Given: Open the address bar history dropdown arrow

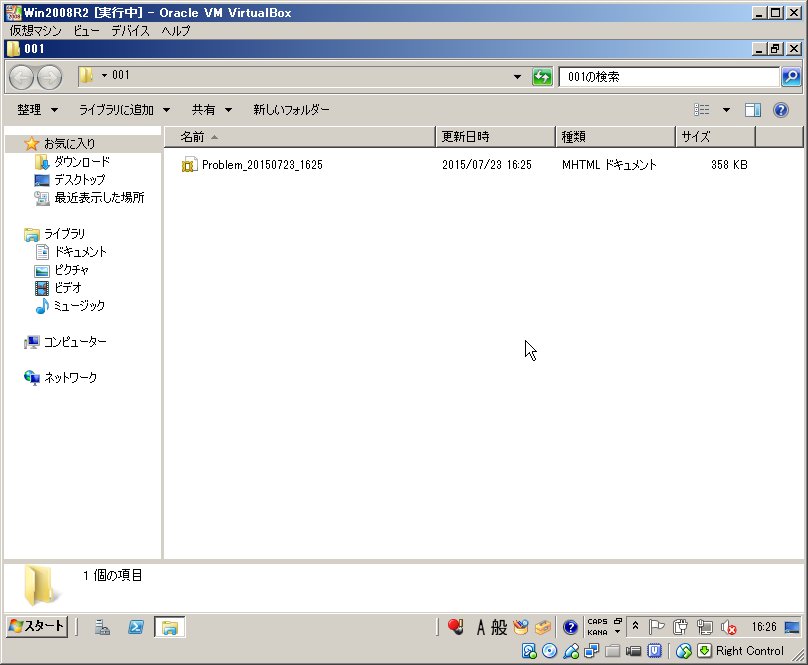Looking at the screenshot, I should (517, 77).
